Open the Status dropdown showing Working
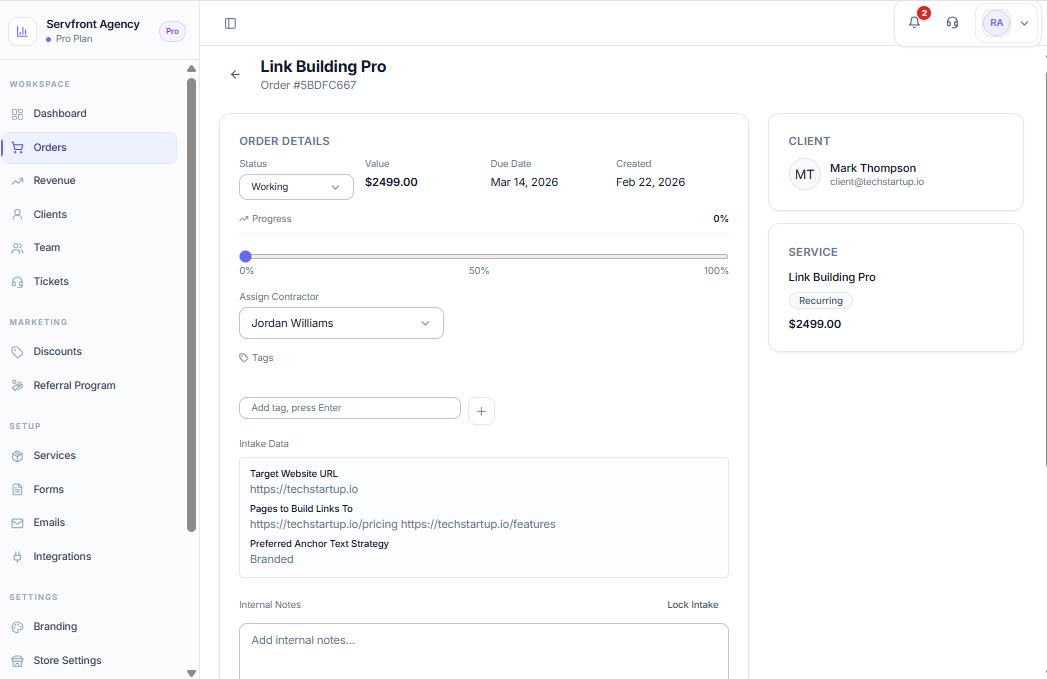The height and width of the screenshot is (679, 1047). tap(296, 187)
